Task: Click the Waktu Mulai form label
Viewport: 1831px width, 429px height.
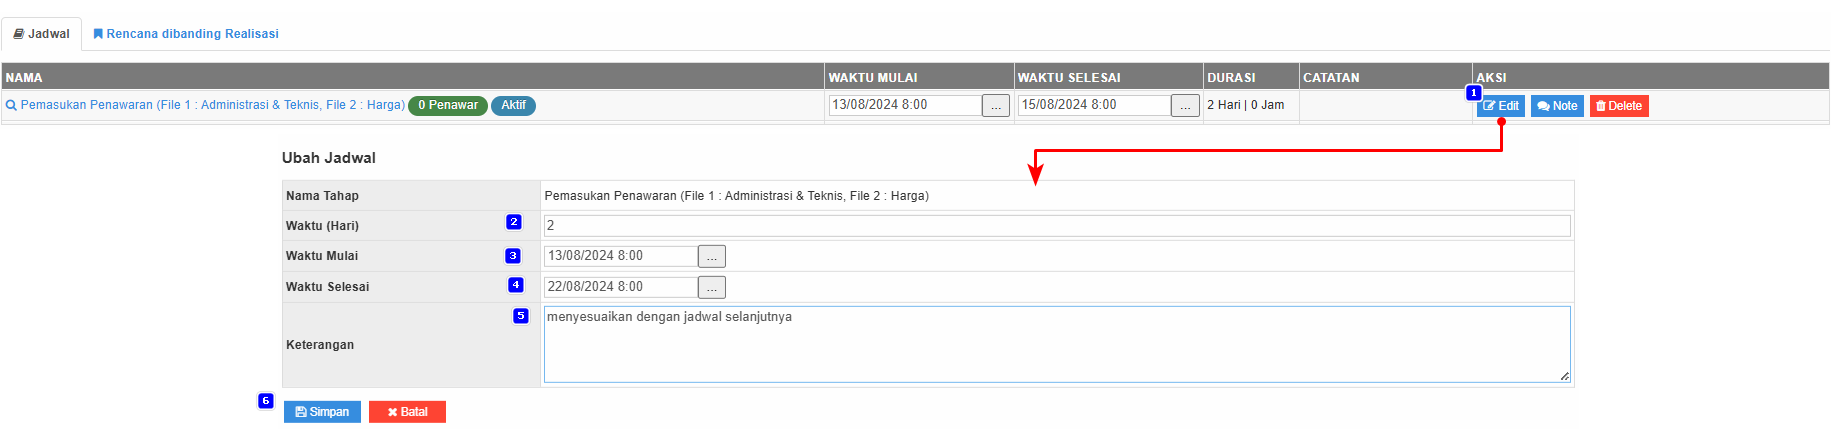Action: point(322,256)
